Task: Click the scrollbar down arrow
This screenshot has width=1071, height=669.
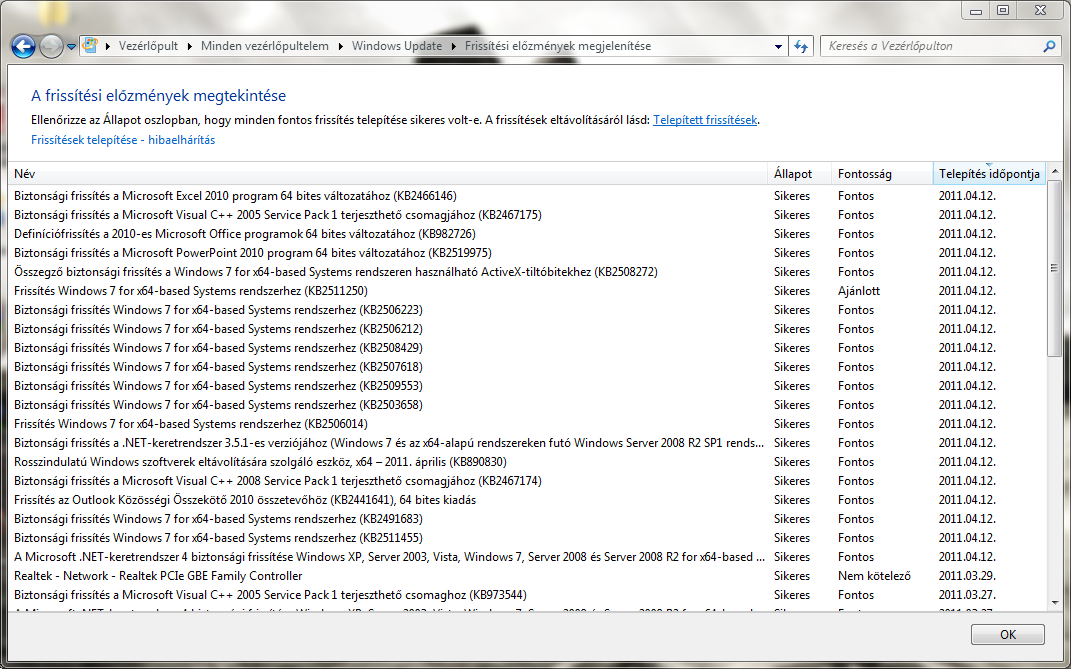Action: (1055, 603)
